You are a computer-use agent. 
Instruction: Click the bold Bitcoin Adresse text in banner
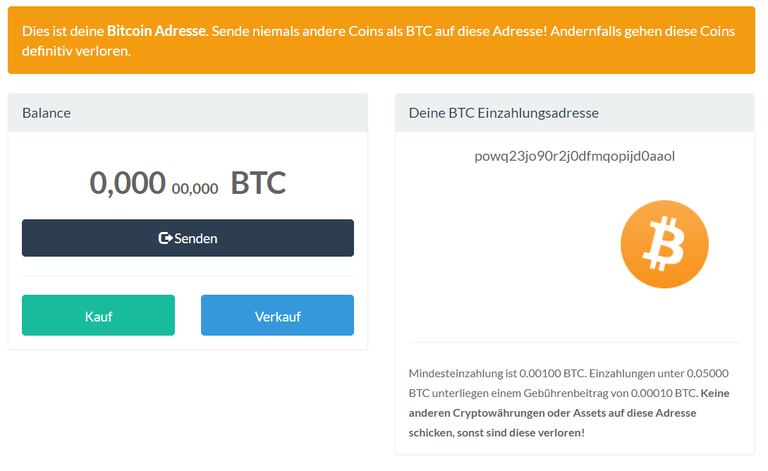(x=156, y=31)
